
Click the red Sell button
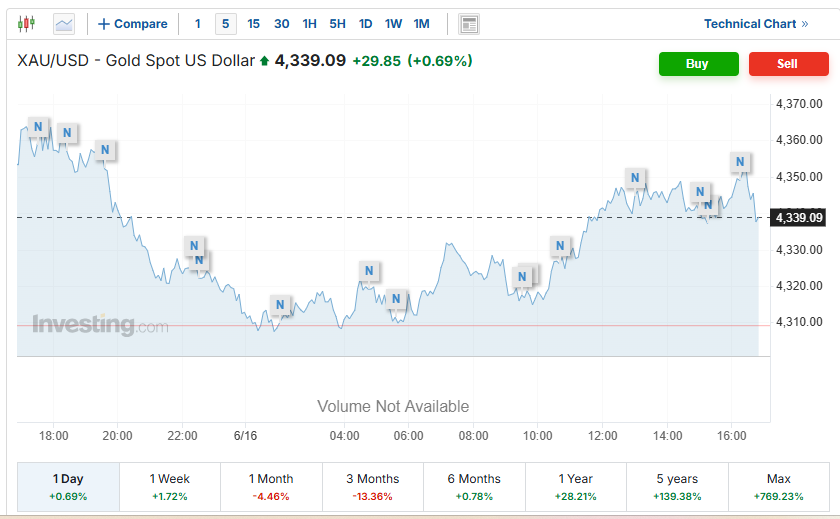tap(789, 64)
